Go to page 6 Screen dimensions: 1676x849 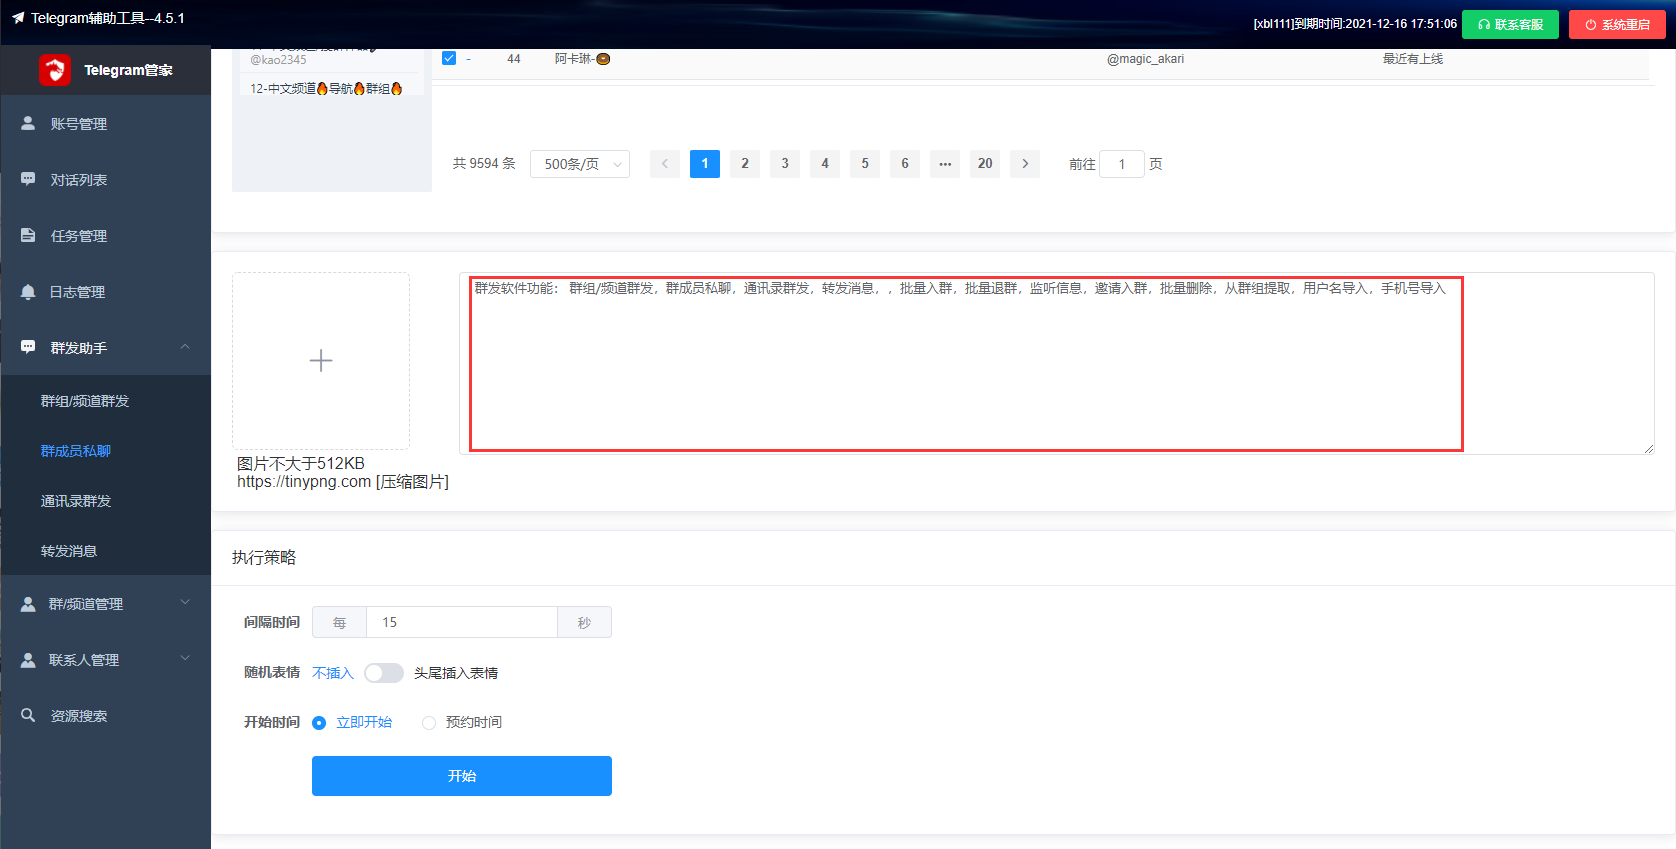tap(905, 164)
